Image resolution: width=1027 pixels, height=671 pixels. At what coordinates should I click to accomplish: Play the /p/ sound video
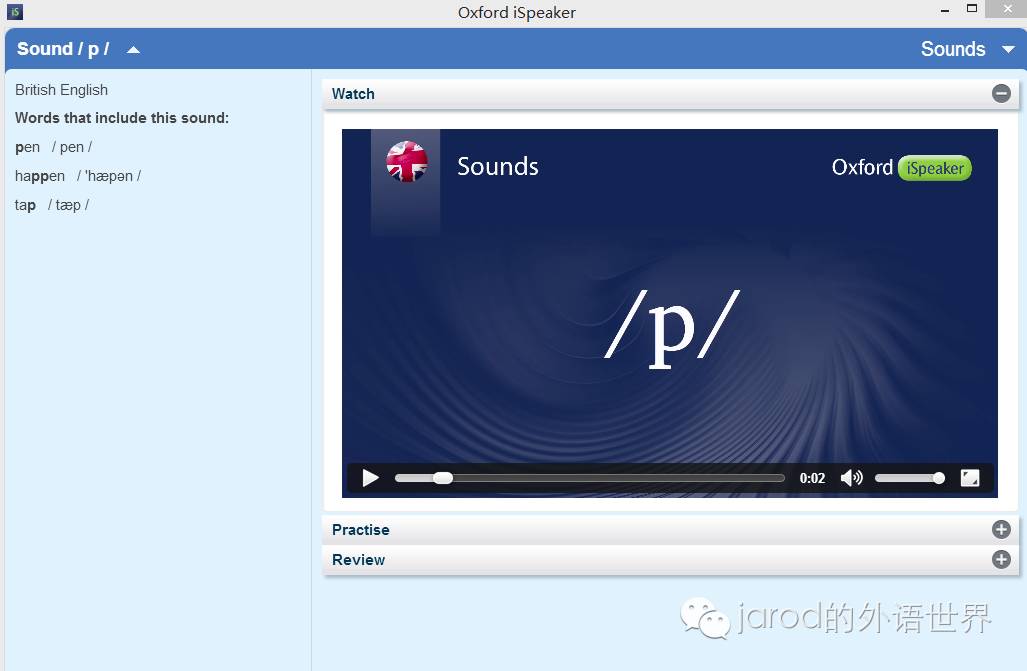pyautogui.click(x=371, y=478)
